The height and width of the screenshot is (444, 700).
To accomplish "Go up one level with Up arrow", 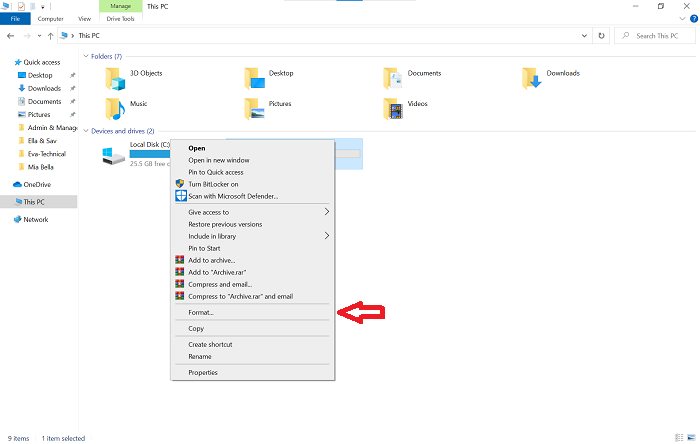I will tap(50, 36).
